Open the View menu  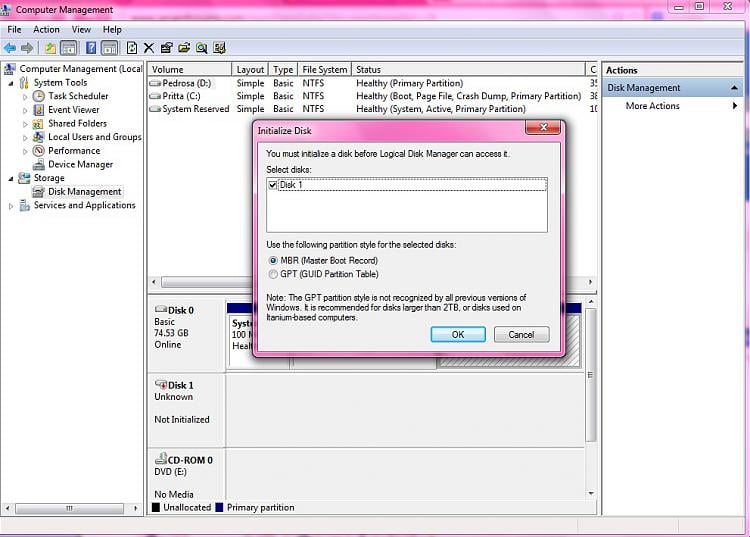click(81, 30)
